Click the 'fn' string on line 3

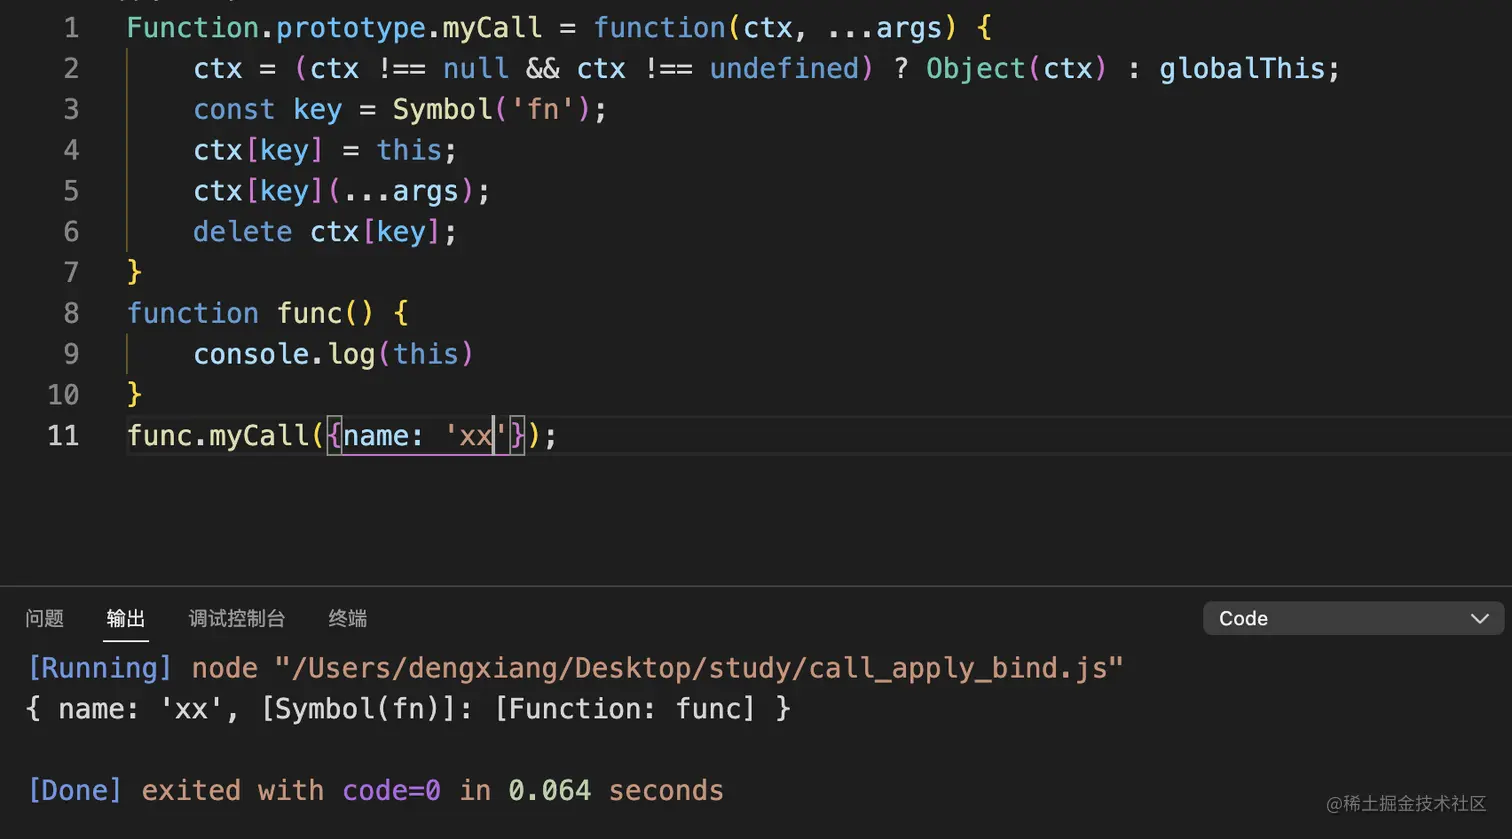(542, 110)
